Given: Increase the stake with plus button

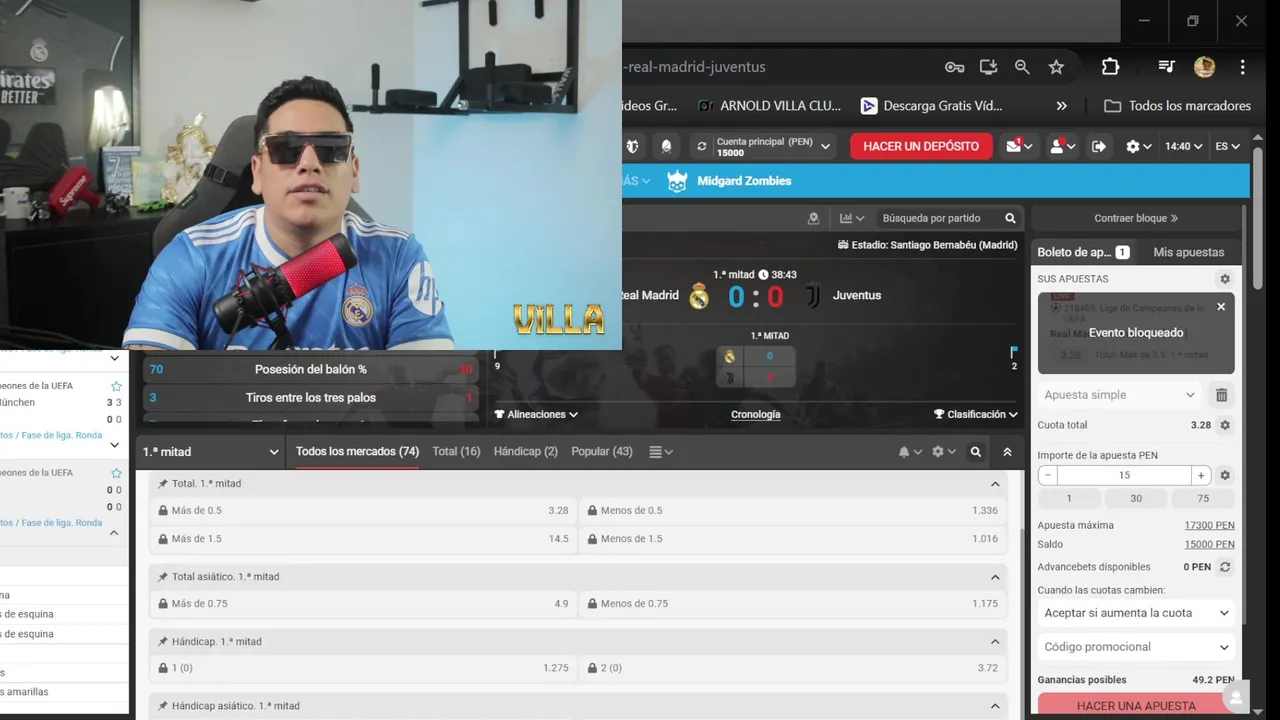Looking at the screenshot, I should [x=1201, y=476].
